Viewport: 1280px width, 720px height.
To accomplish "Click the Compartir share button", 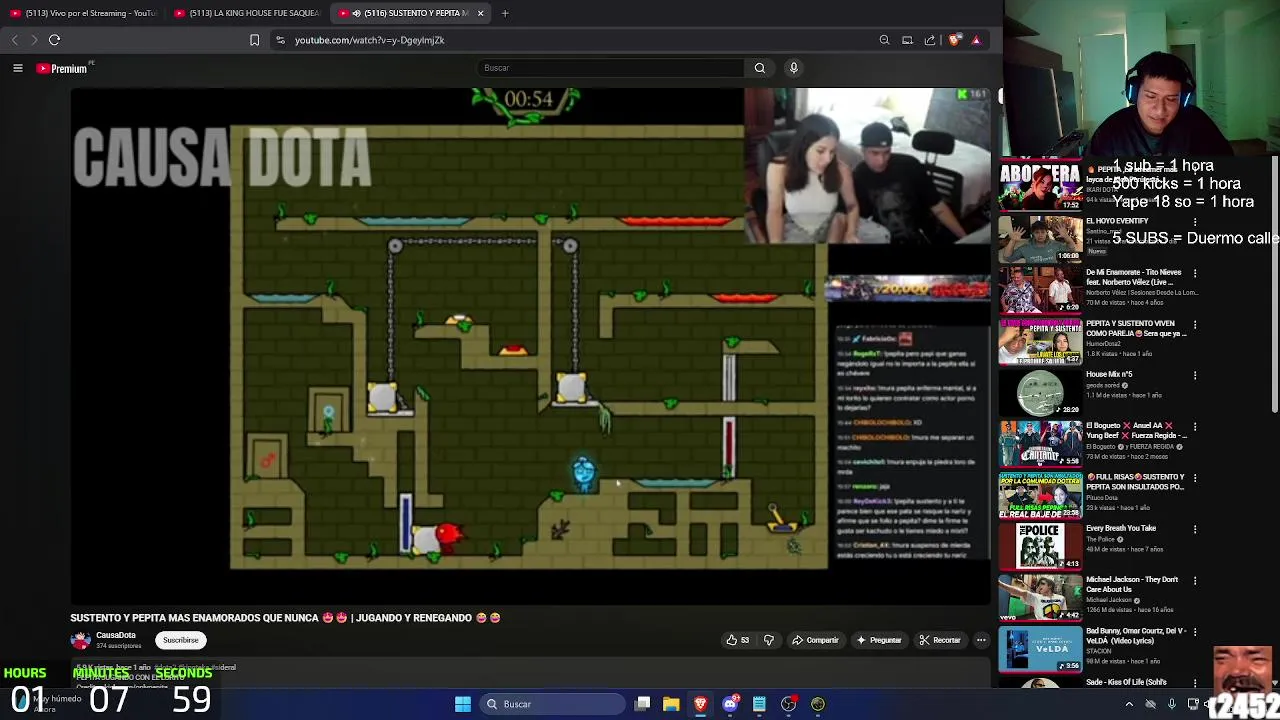I will 815,640.
